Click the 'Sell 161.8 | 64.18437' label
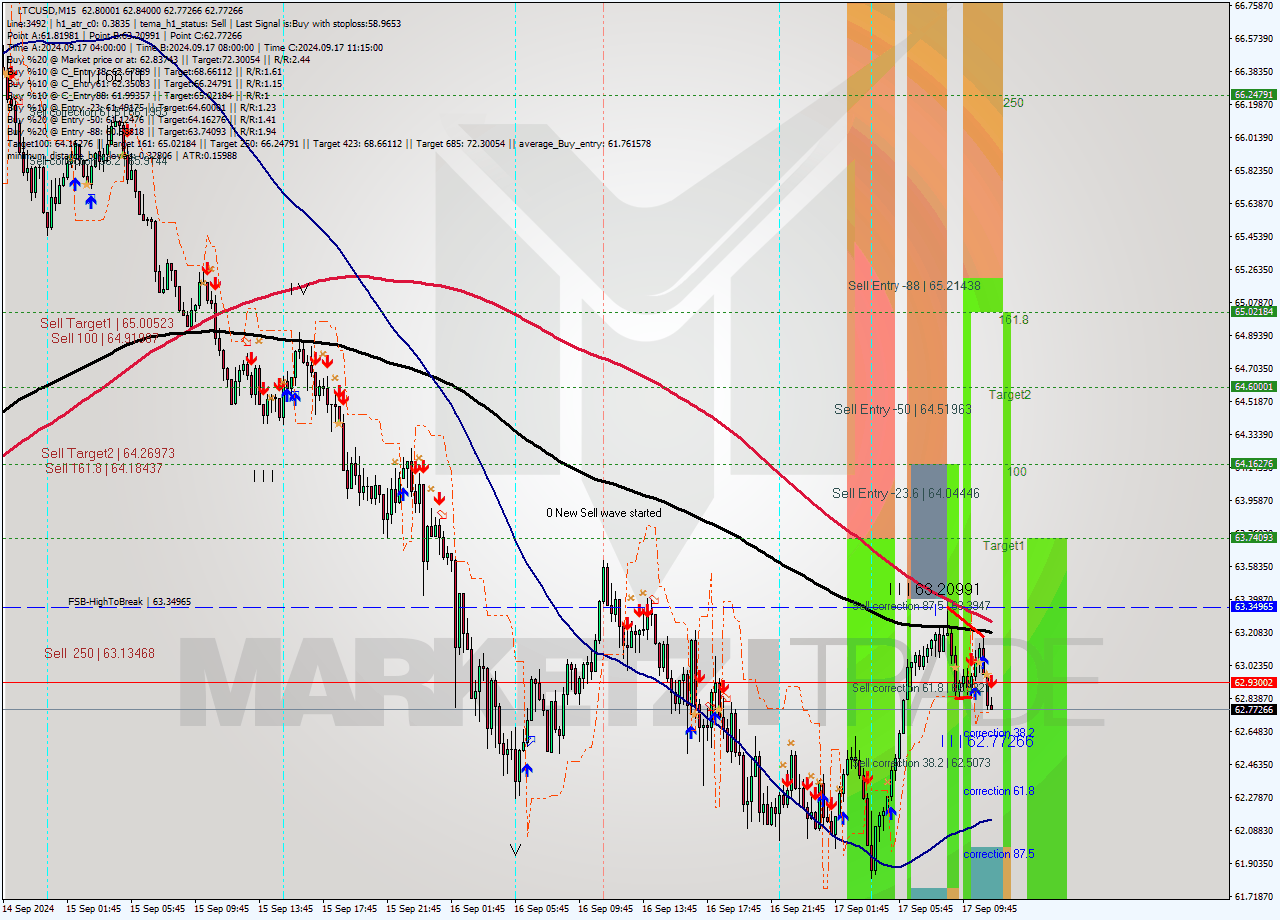This screenshot has height=920, width=1280. tap(103, 468)
